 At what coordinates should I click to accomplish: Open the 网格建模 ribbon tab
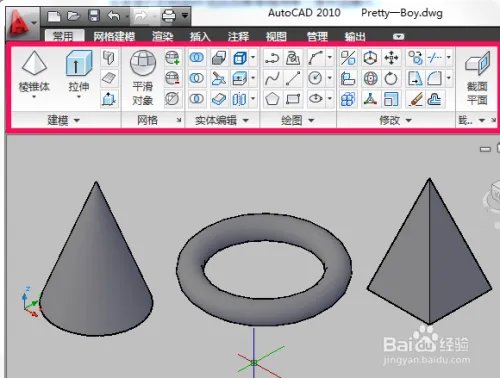[x=114, y=36]
